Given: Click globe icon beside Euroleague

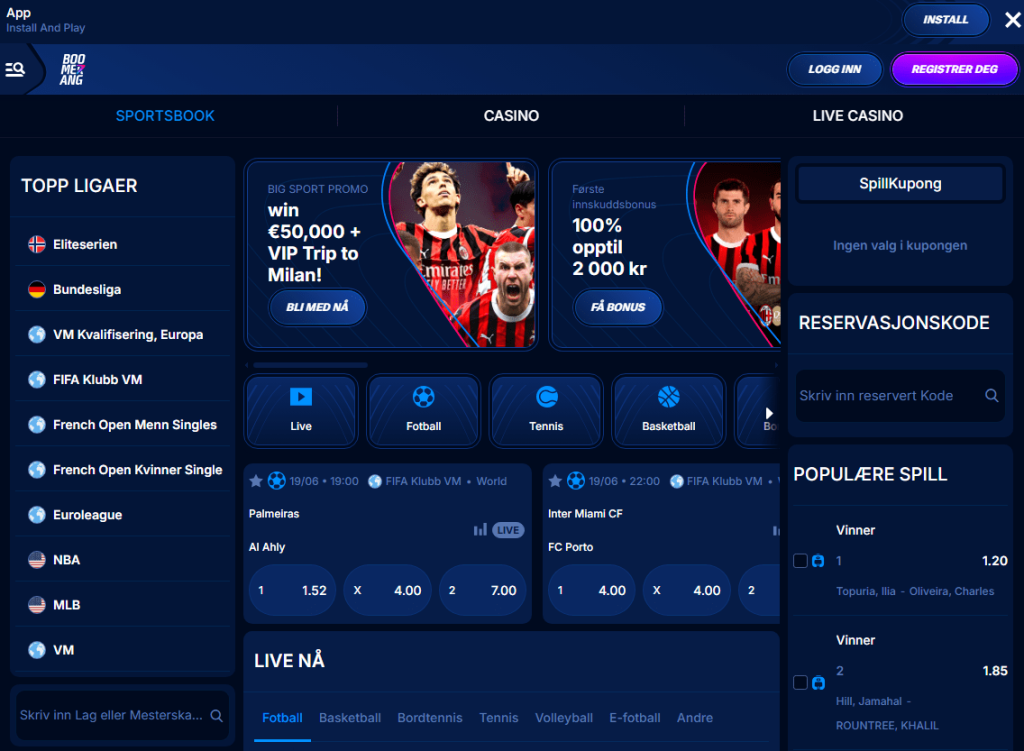Looking at the screenshot, I should (37, 515).
